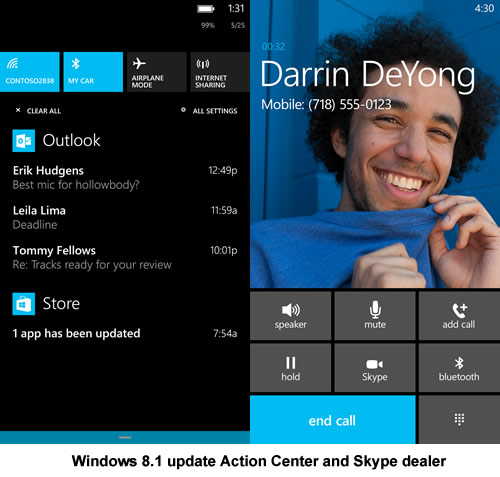Image resolution: width=500 pixels, height=477 pixels.
Task: Tap the Store group header
Action: click(46, 304)
